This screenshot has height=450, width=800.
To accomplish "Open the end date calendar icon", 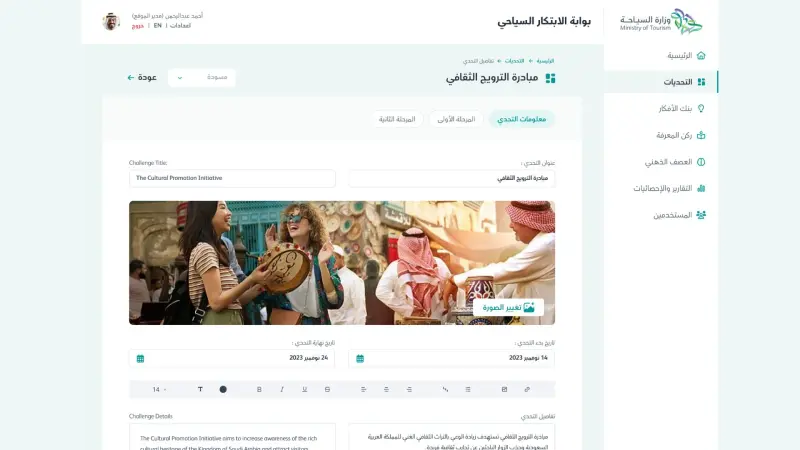I will point(140,359).
